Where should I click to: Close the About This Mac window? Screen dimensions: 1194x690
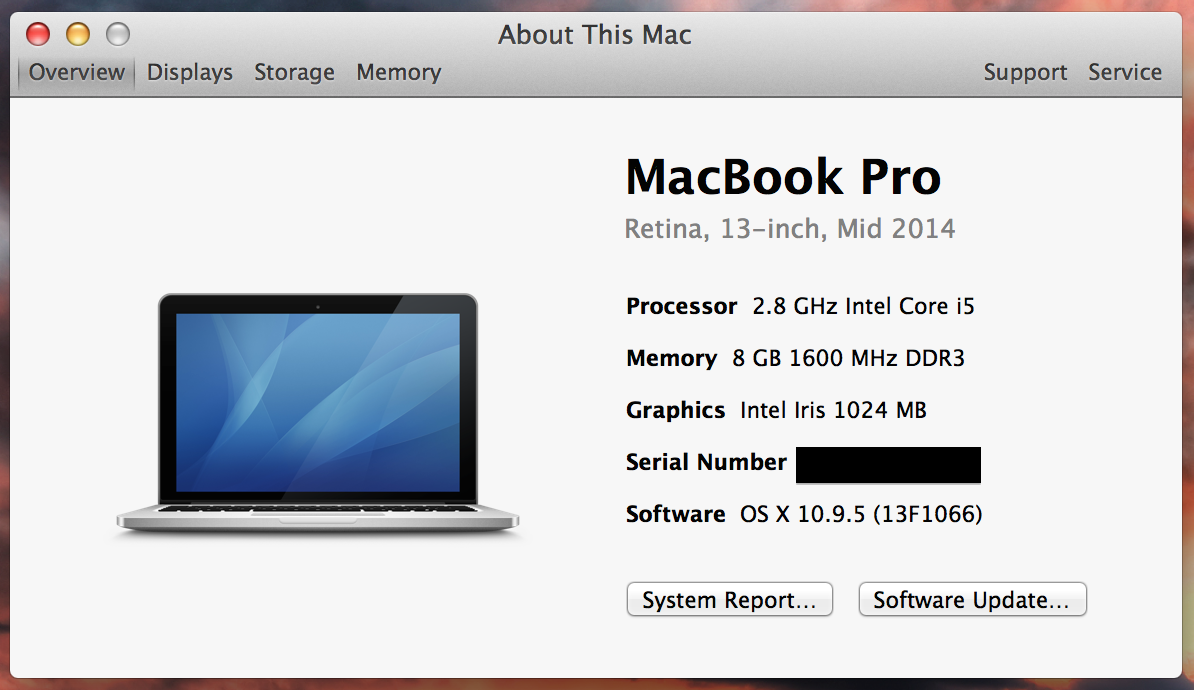(x=38, y=34)
